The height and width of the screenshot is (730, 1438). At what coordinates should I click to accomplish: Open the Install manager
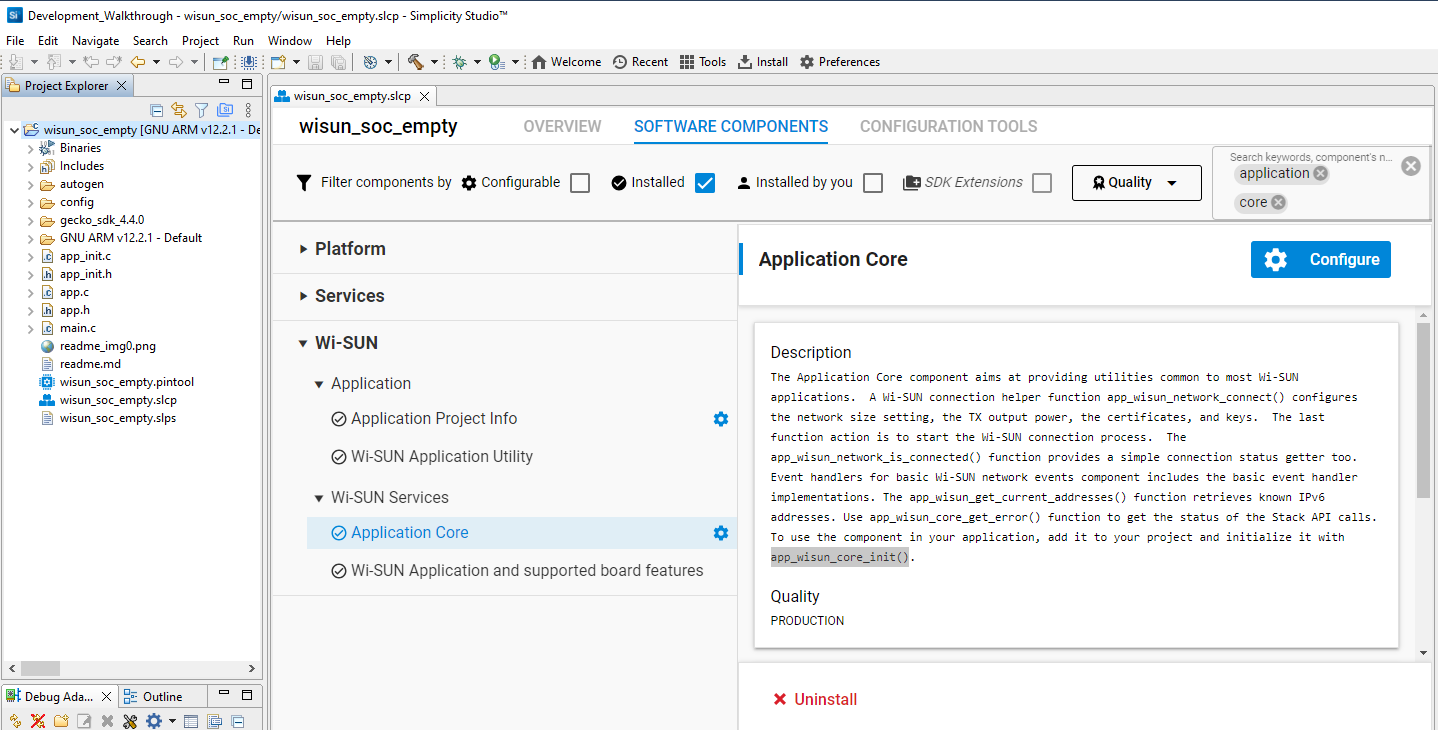pos(763,62)
